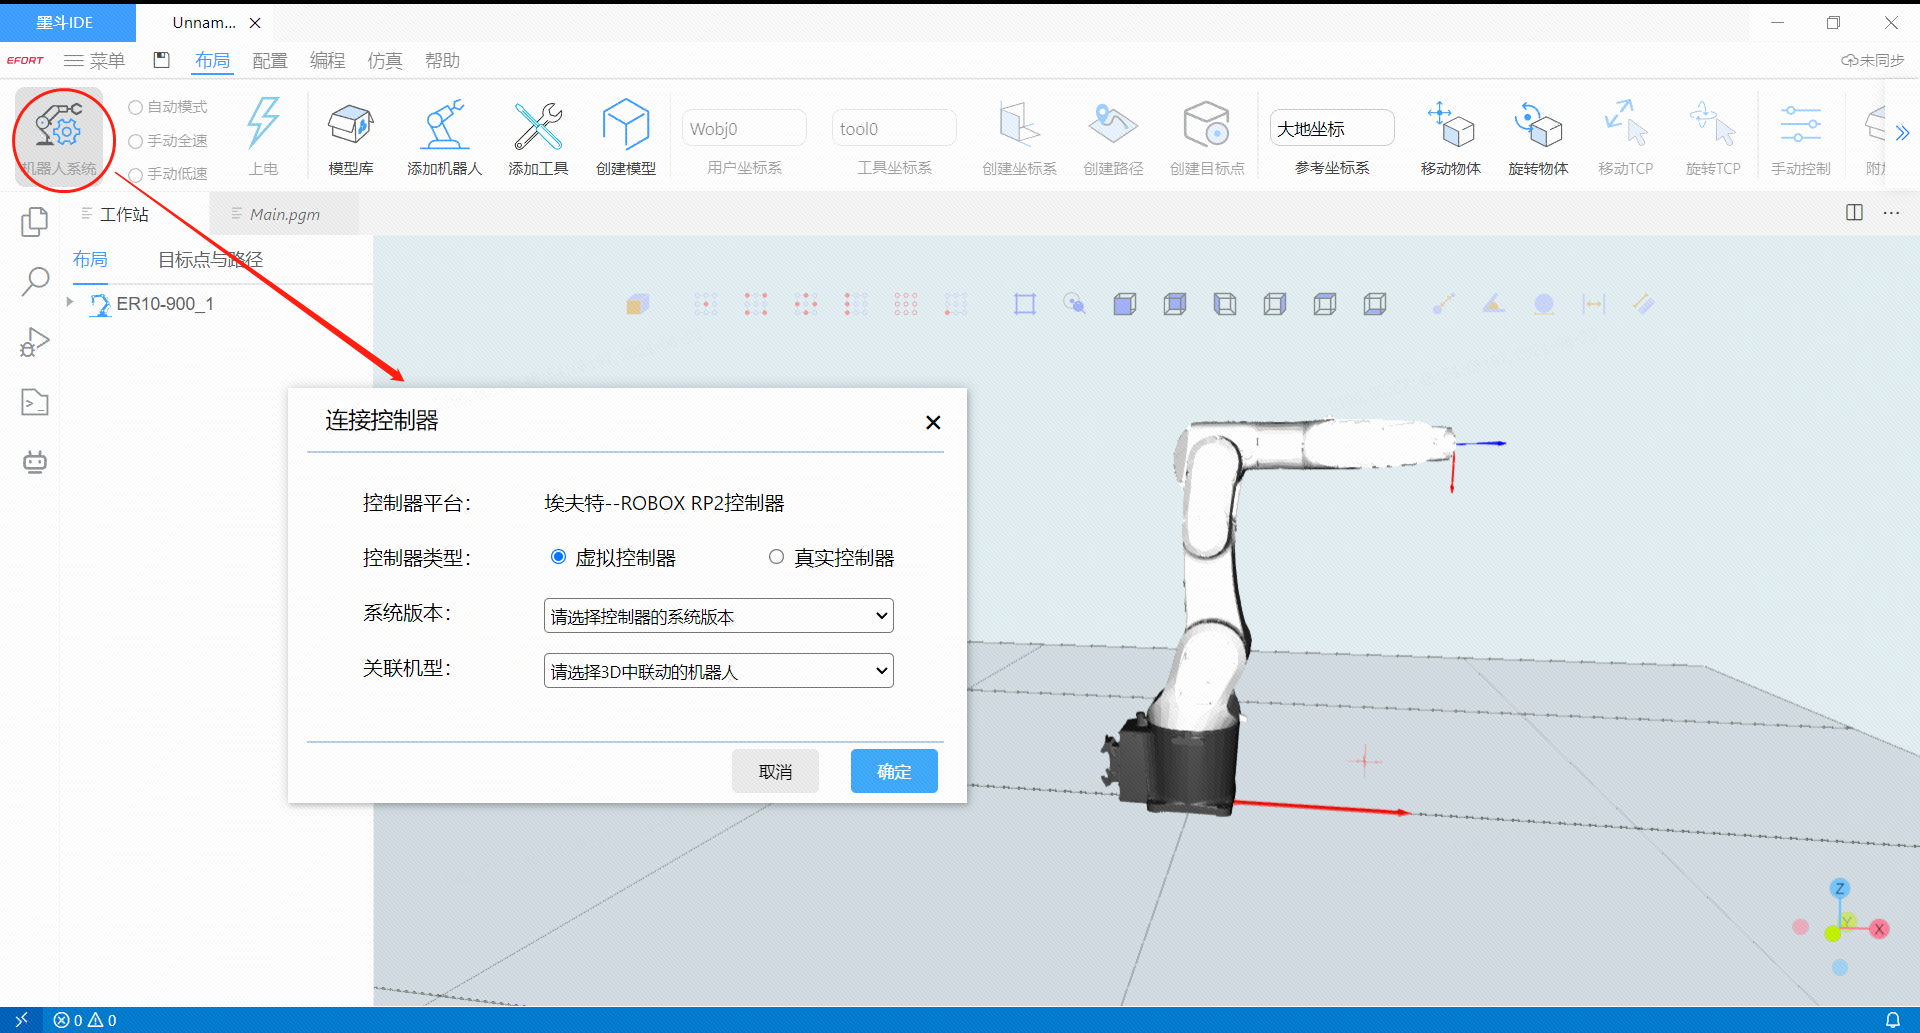
Task: Open the search icon in left sidebar
Action: click(35, 281)
